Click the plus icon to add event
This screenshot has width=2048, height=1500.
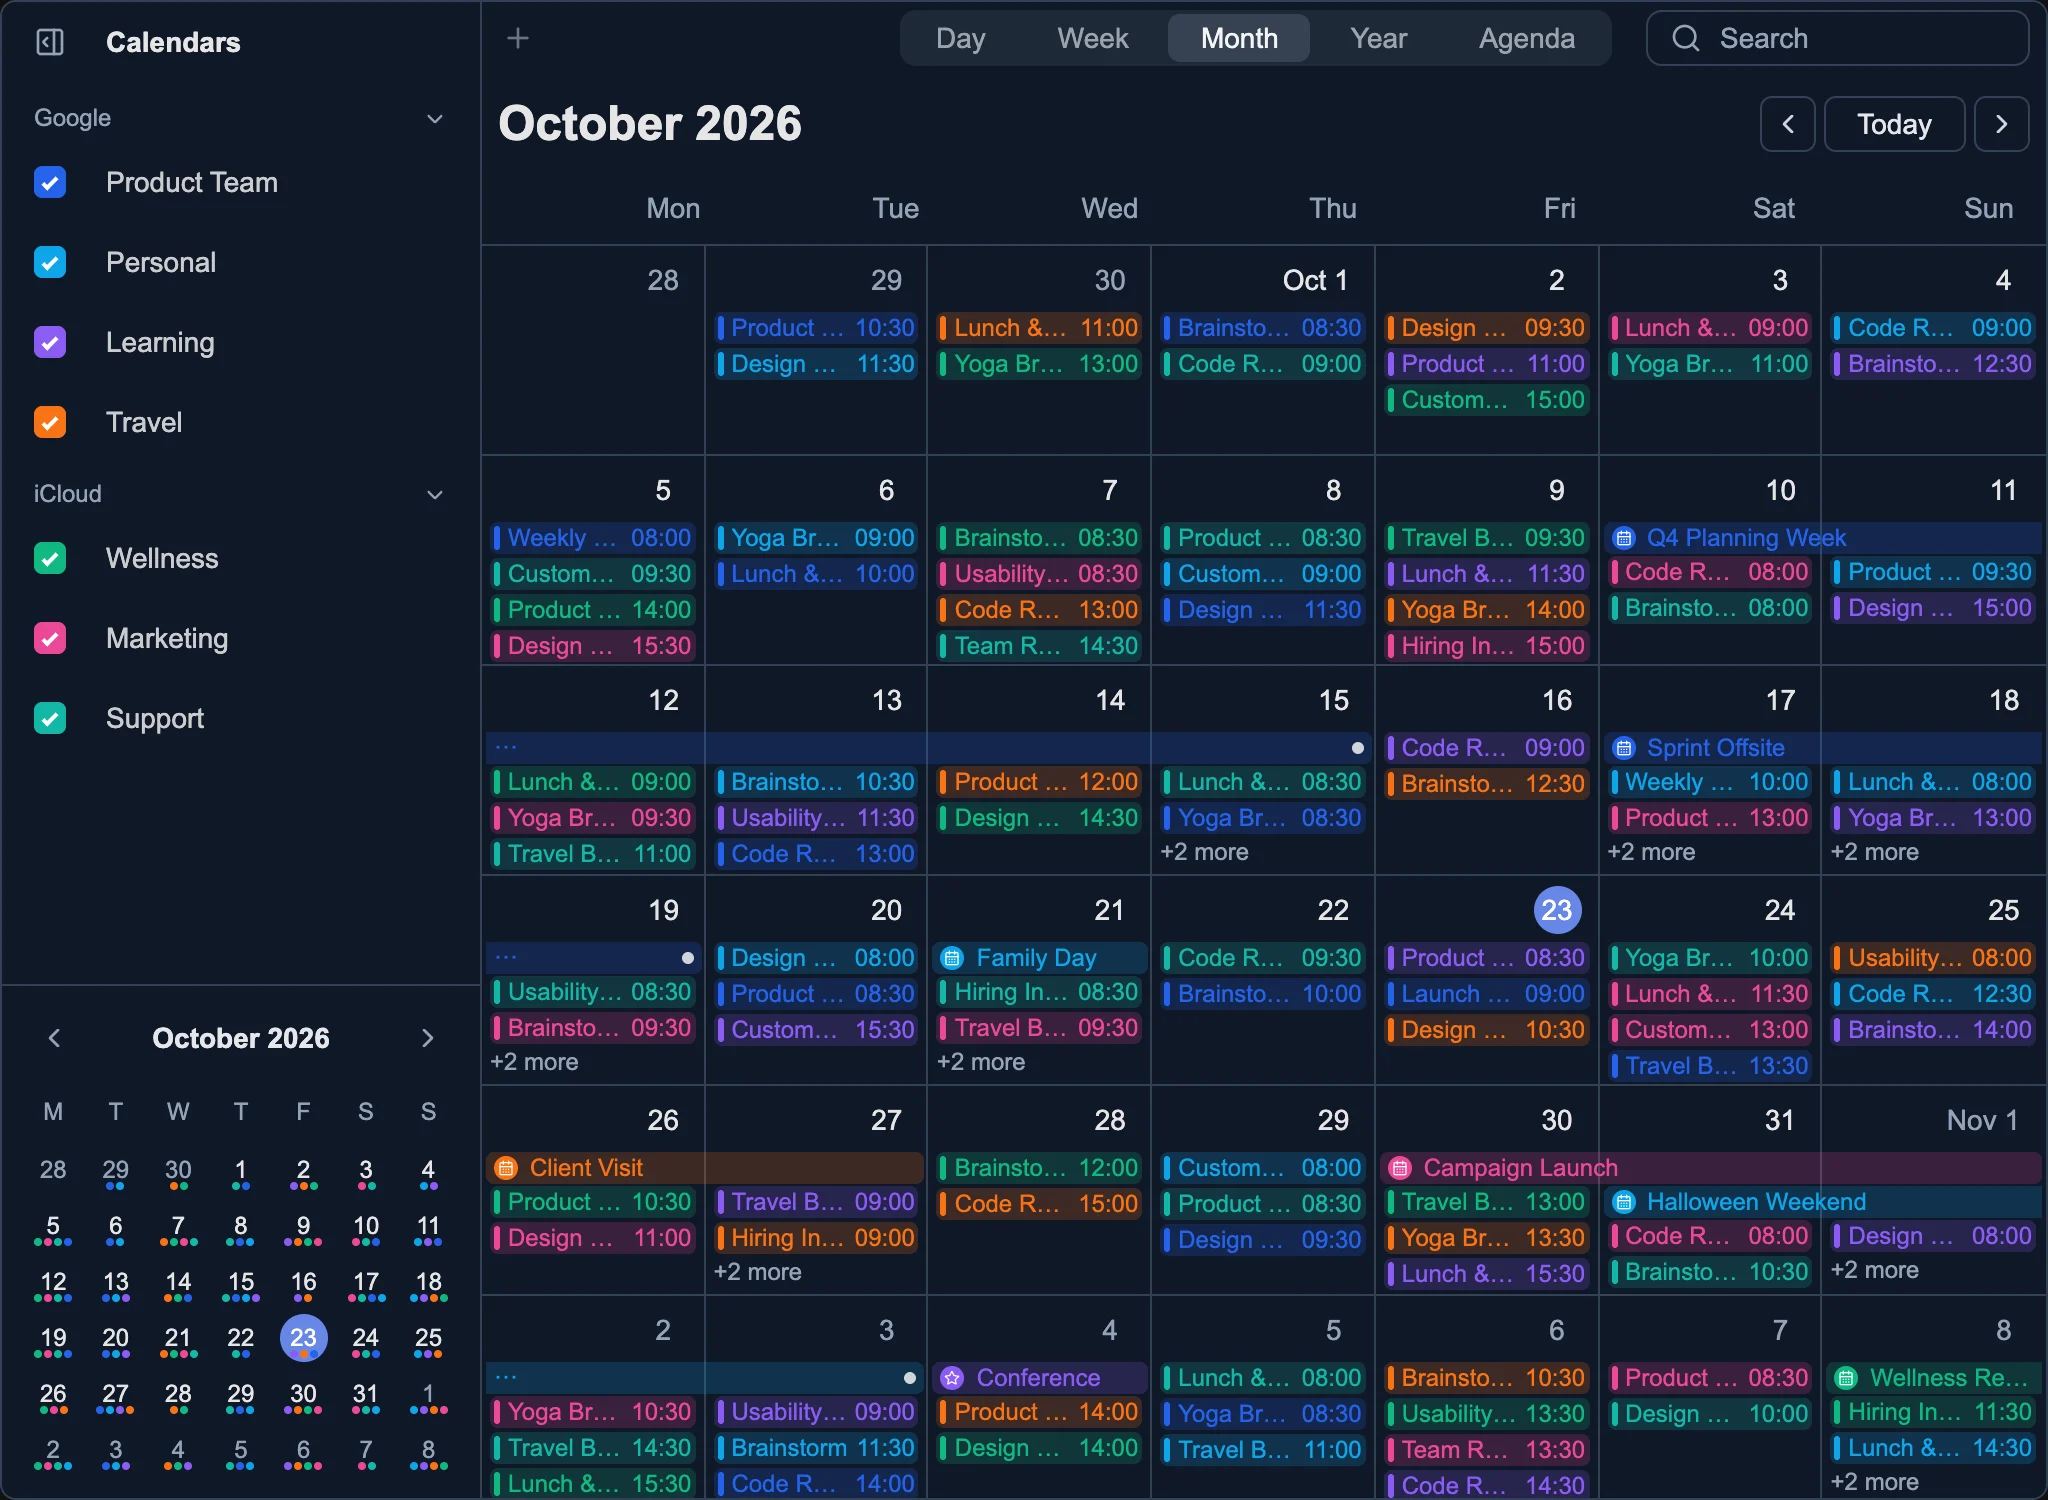(x=518, y=38)
